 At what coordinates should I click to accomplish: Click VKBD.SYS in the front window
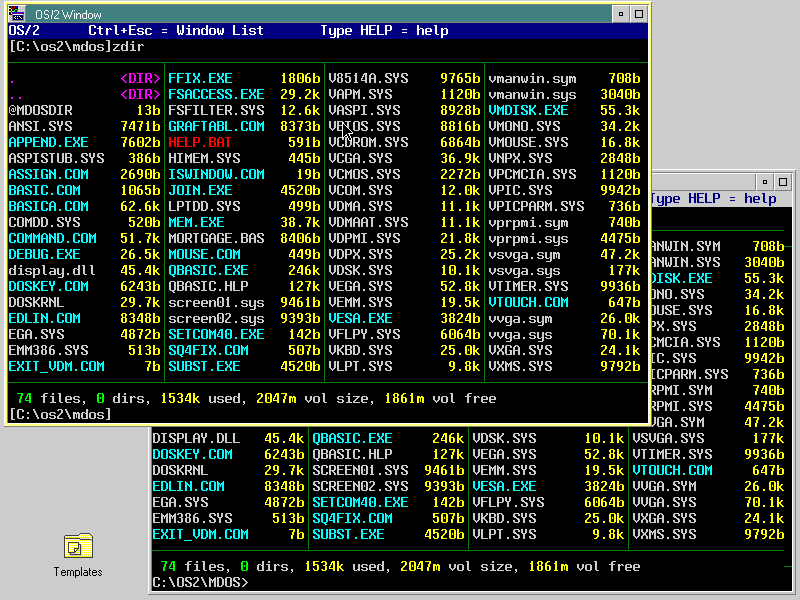[x=360, y=351]
